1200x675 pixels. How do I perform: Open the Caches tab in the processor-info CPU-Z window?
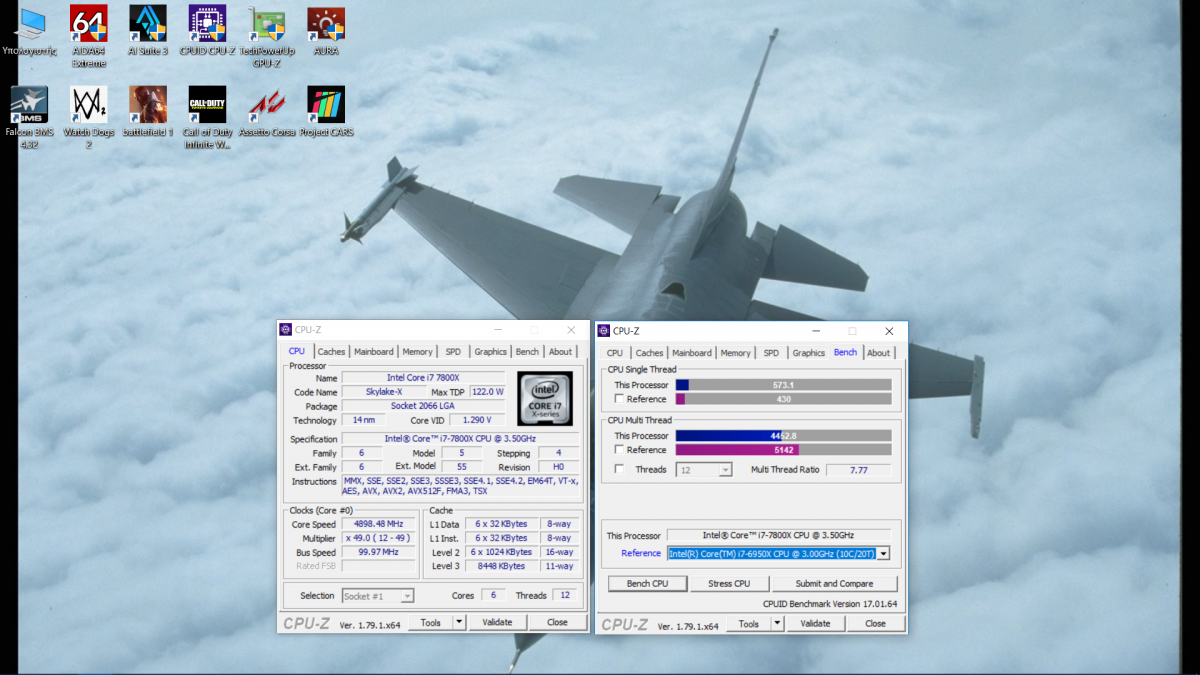coord(331,352)
